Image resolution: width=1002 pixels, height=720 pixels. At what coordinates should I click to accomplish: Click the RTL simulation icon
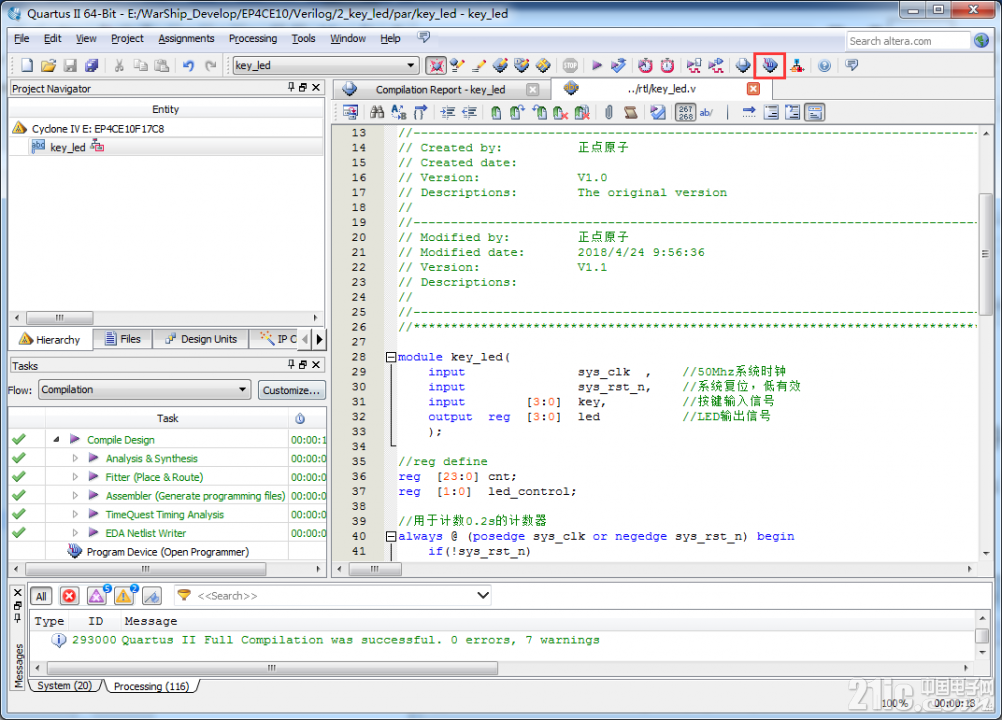(x=693, y=65)
